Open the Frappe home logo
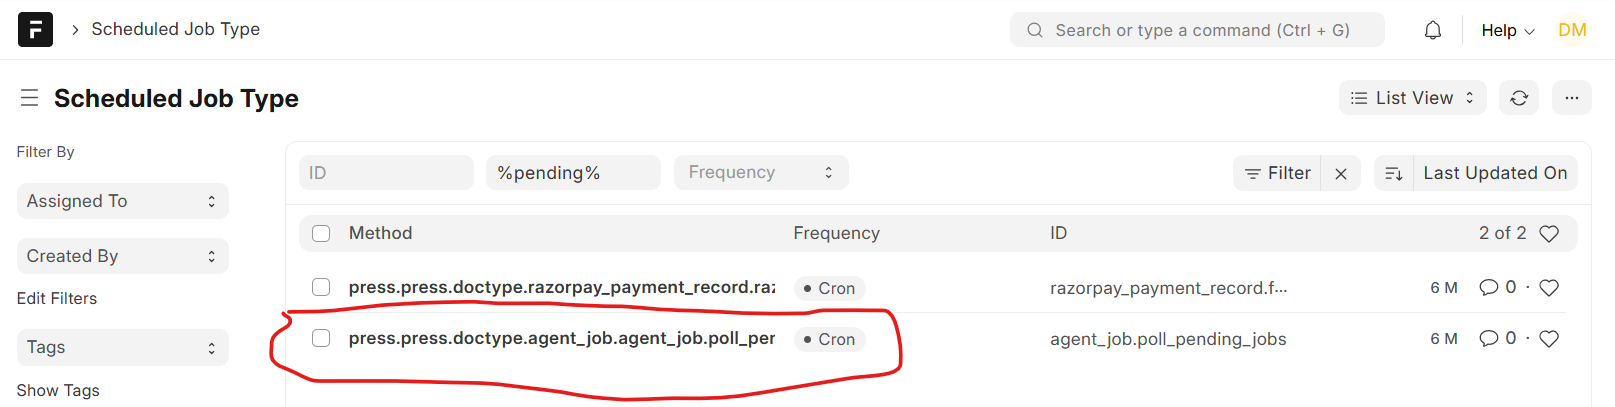Screen dimensions: 1615x407 click(35, 29)
